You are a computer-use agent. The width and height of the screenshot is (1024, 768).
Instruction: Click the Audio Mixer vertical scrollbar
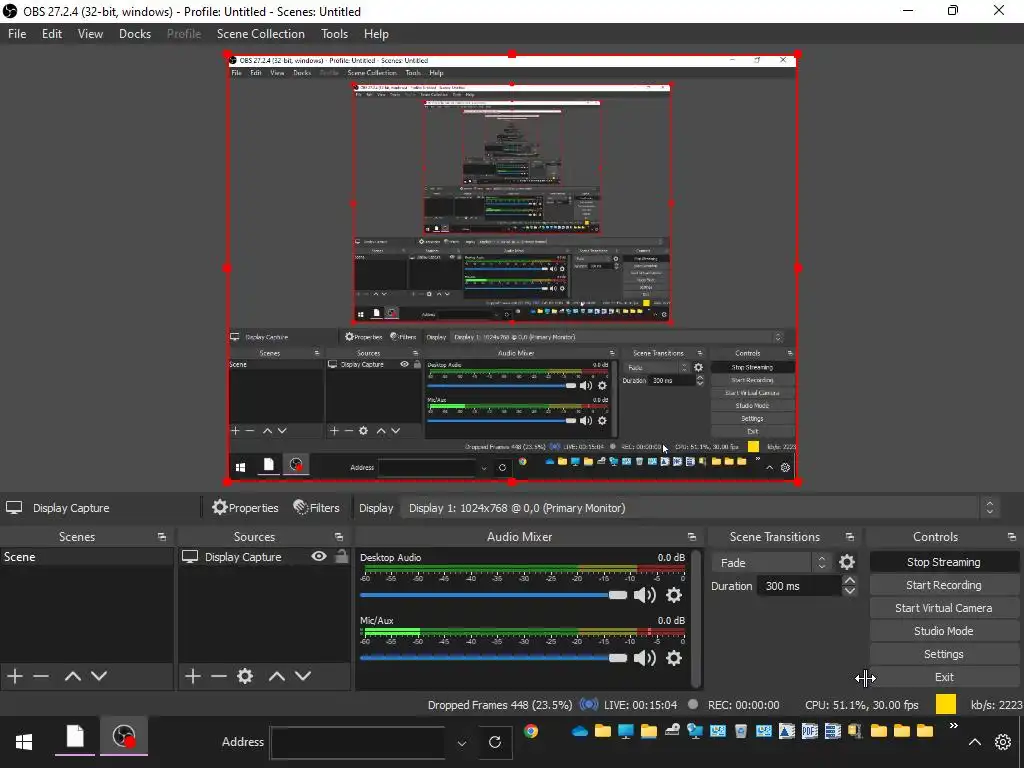pos(696,618)
